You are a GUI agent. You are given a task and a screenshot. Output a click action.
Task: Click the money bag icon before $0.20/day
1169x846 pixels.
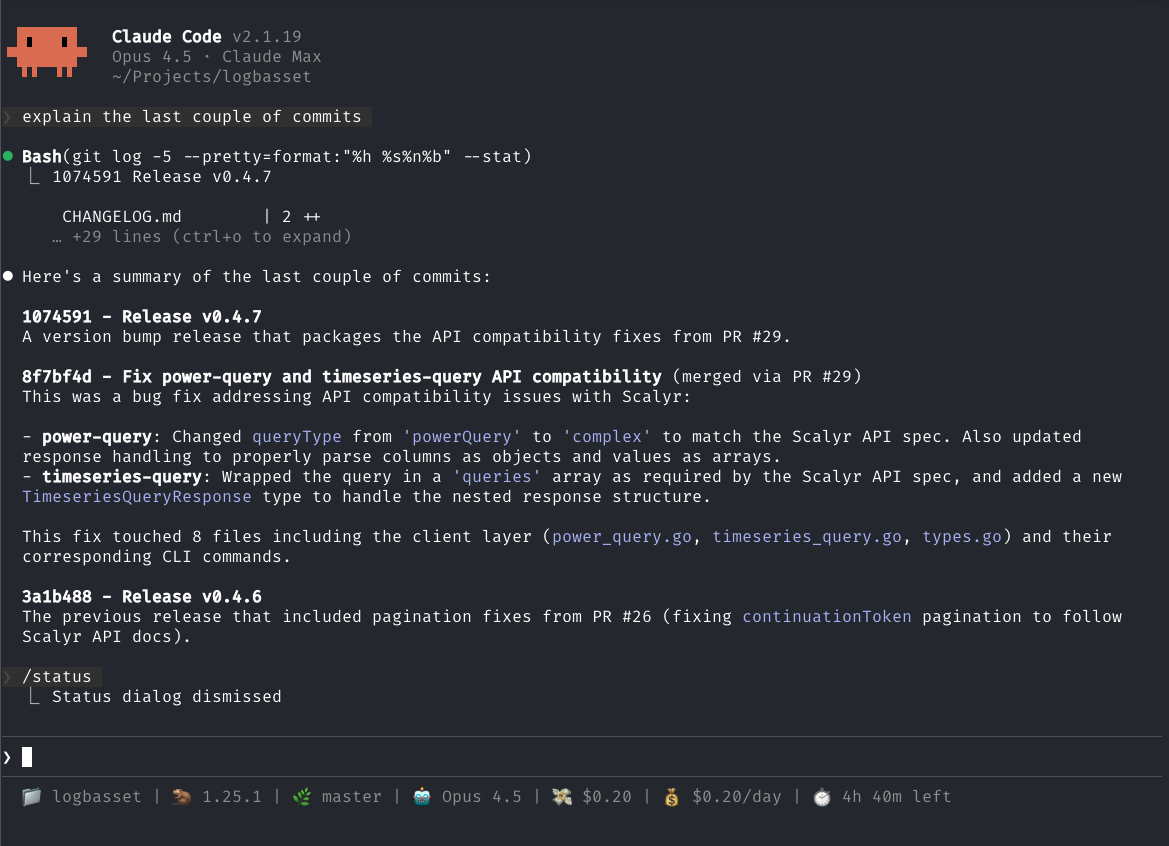(670, 796)
